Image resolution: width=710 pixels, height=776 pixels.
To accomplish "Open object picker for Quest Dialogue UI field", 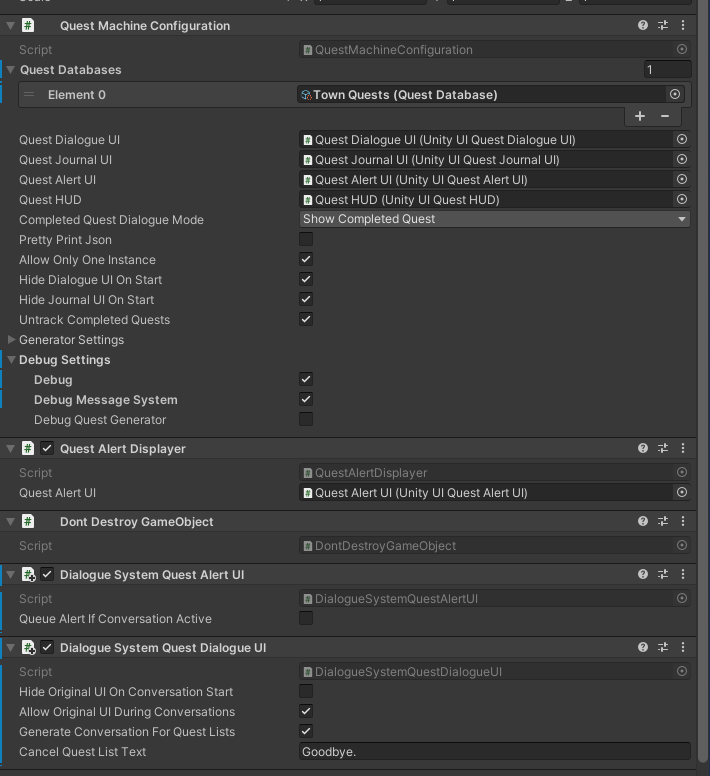I will (x=682, y=140).
